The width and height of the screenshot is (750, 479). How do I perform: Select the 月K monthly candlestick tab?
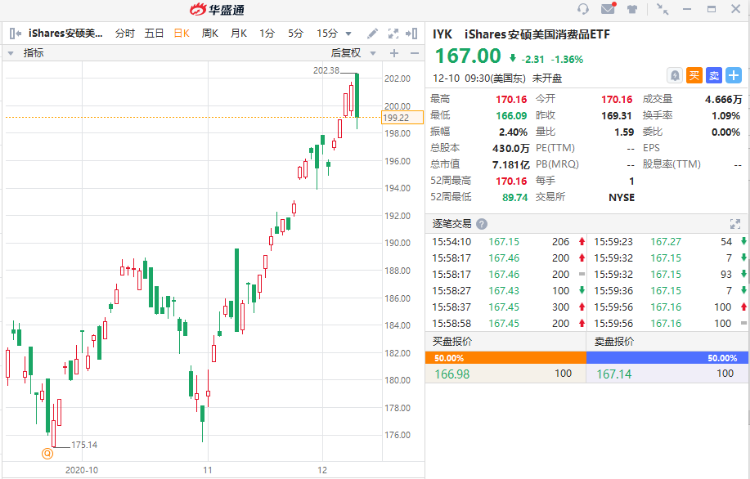pyautogui.click(x=239, y=33)
